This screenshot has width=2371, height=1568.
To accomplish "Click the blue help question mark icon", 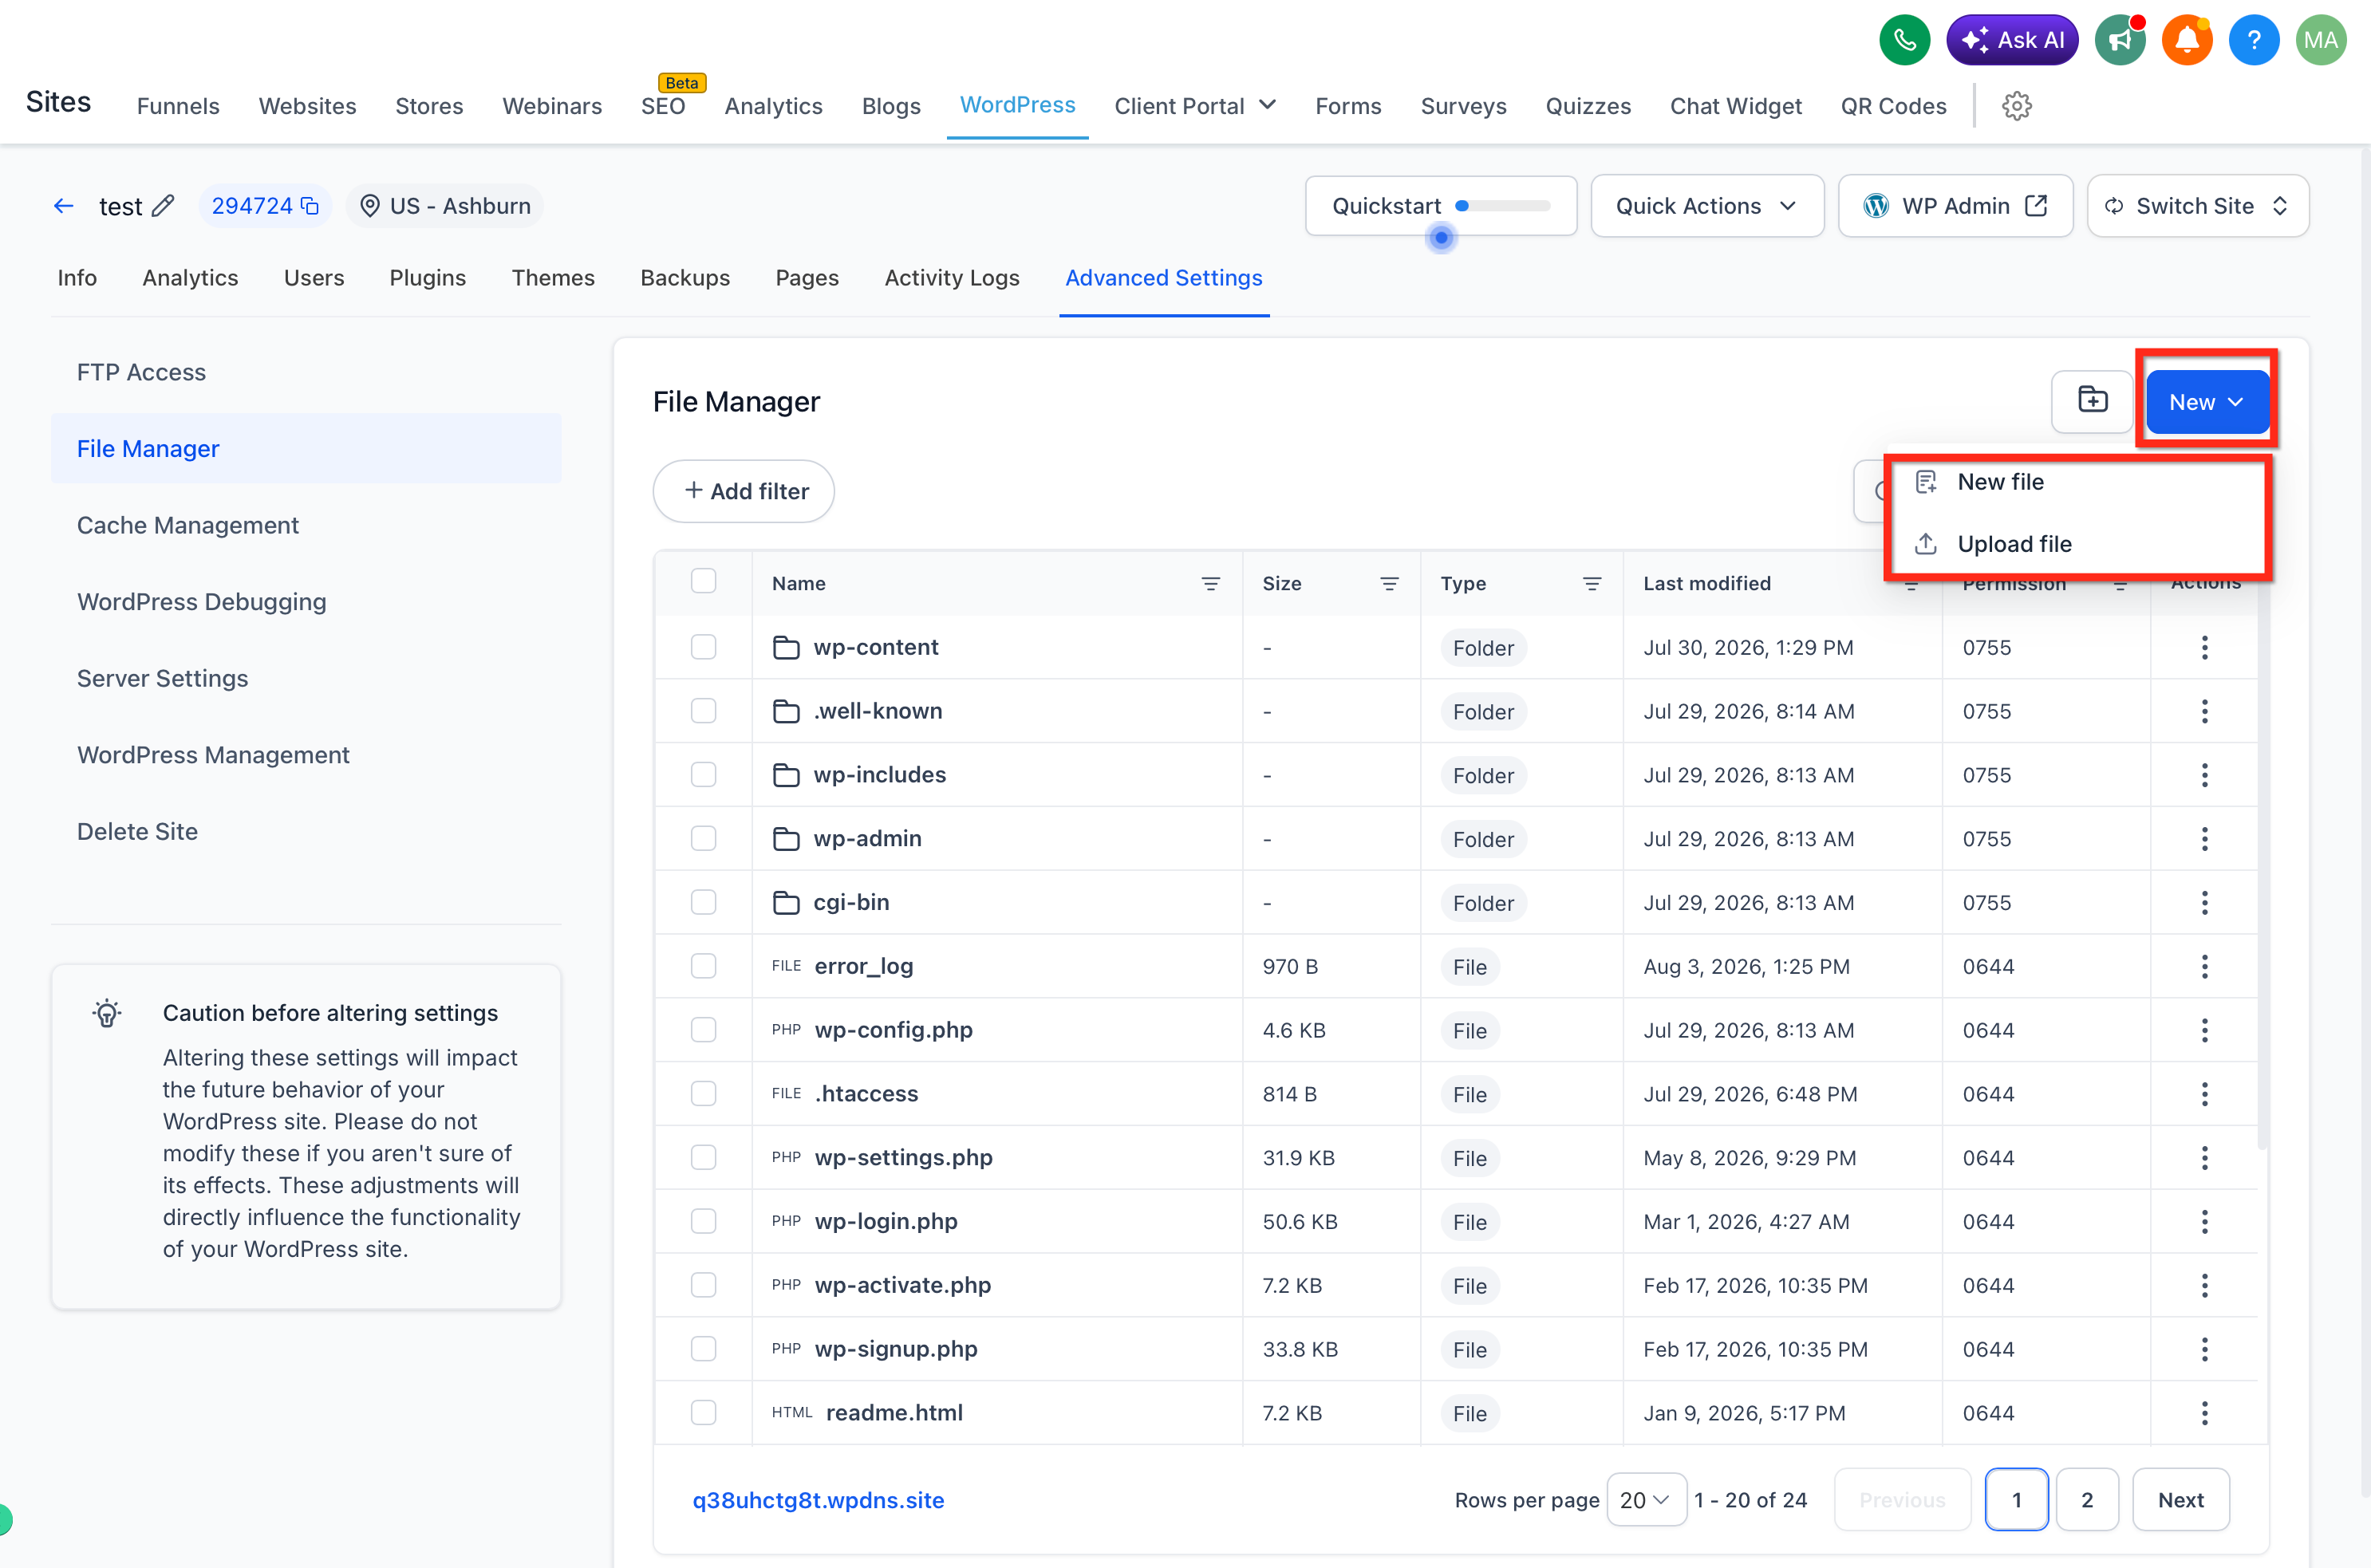I will [x=2254, y=40].
